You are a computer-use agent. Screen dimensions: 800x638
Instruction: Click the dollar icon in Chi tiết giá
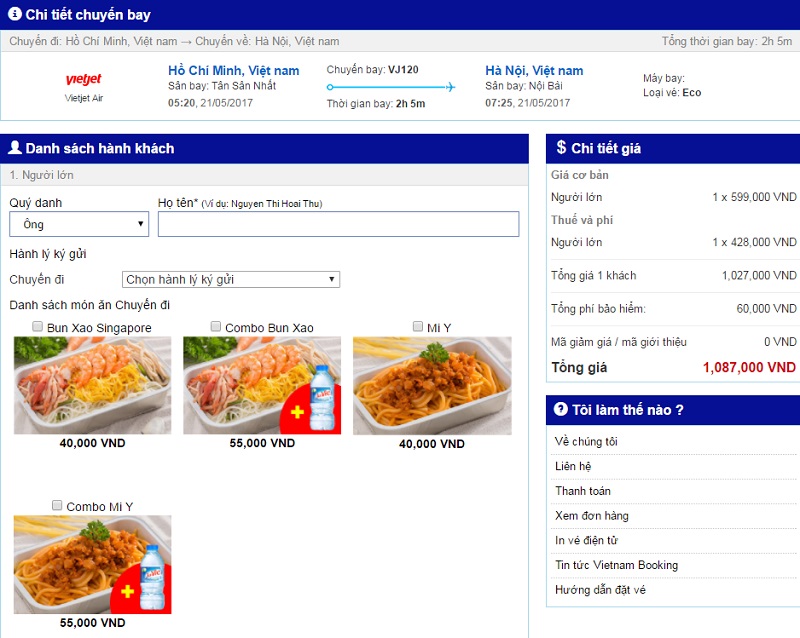(561, 148)
